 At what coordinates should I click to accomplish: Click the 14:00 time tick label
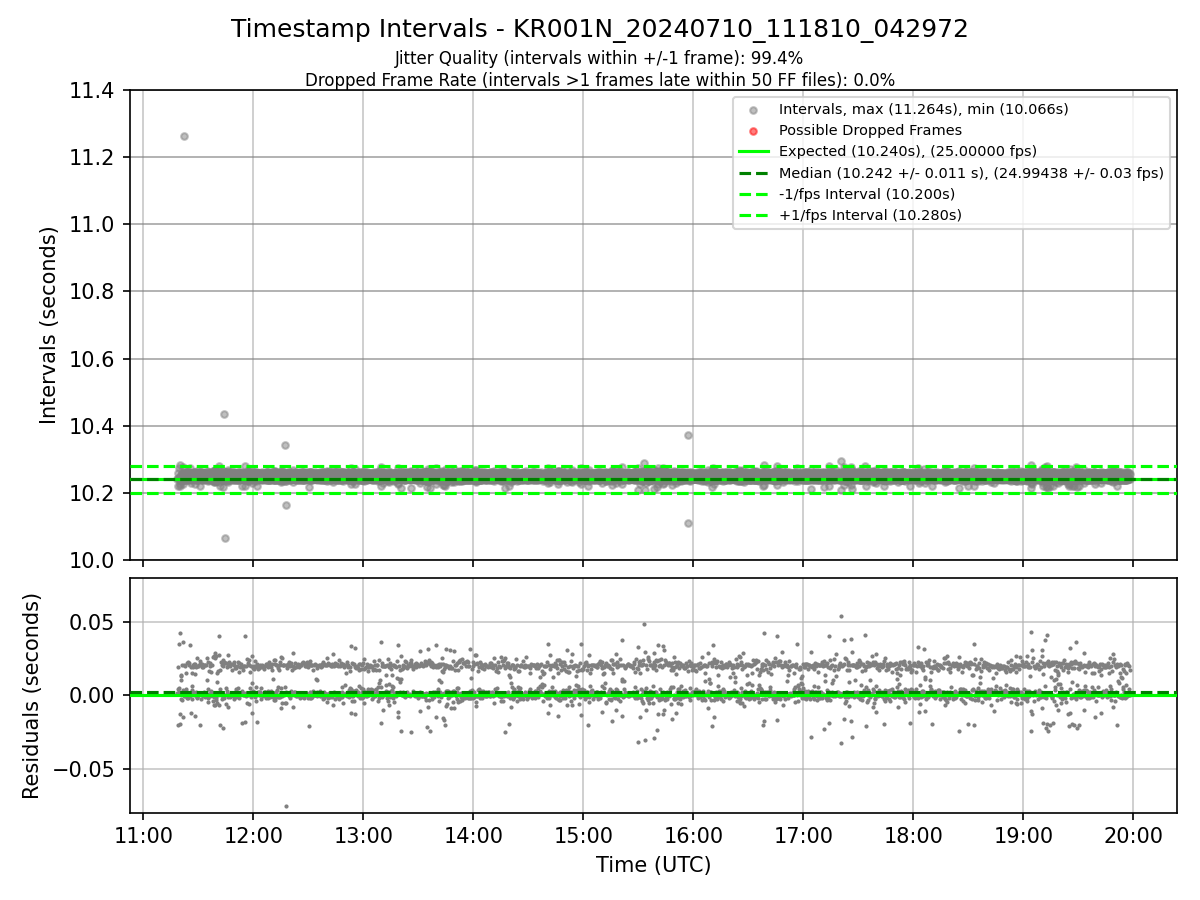473,834
